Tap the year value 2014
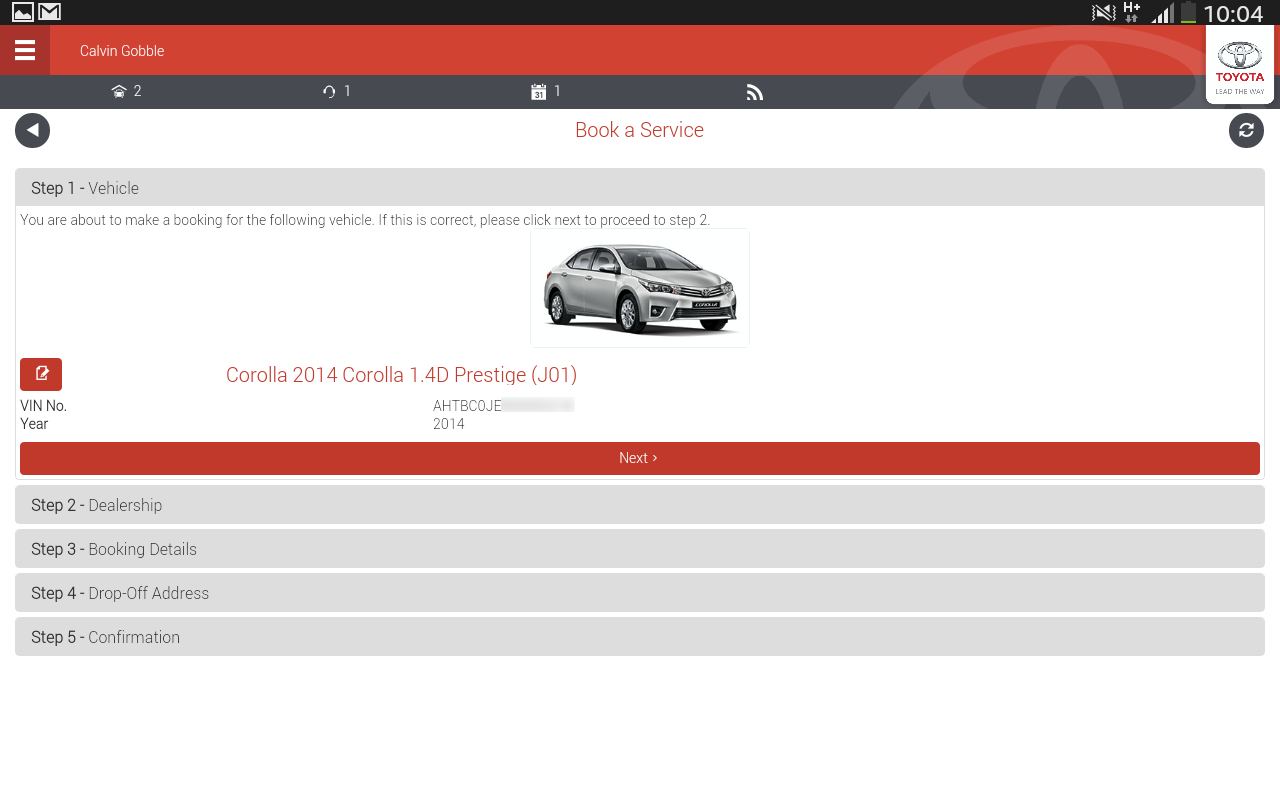 coord(449,424)
